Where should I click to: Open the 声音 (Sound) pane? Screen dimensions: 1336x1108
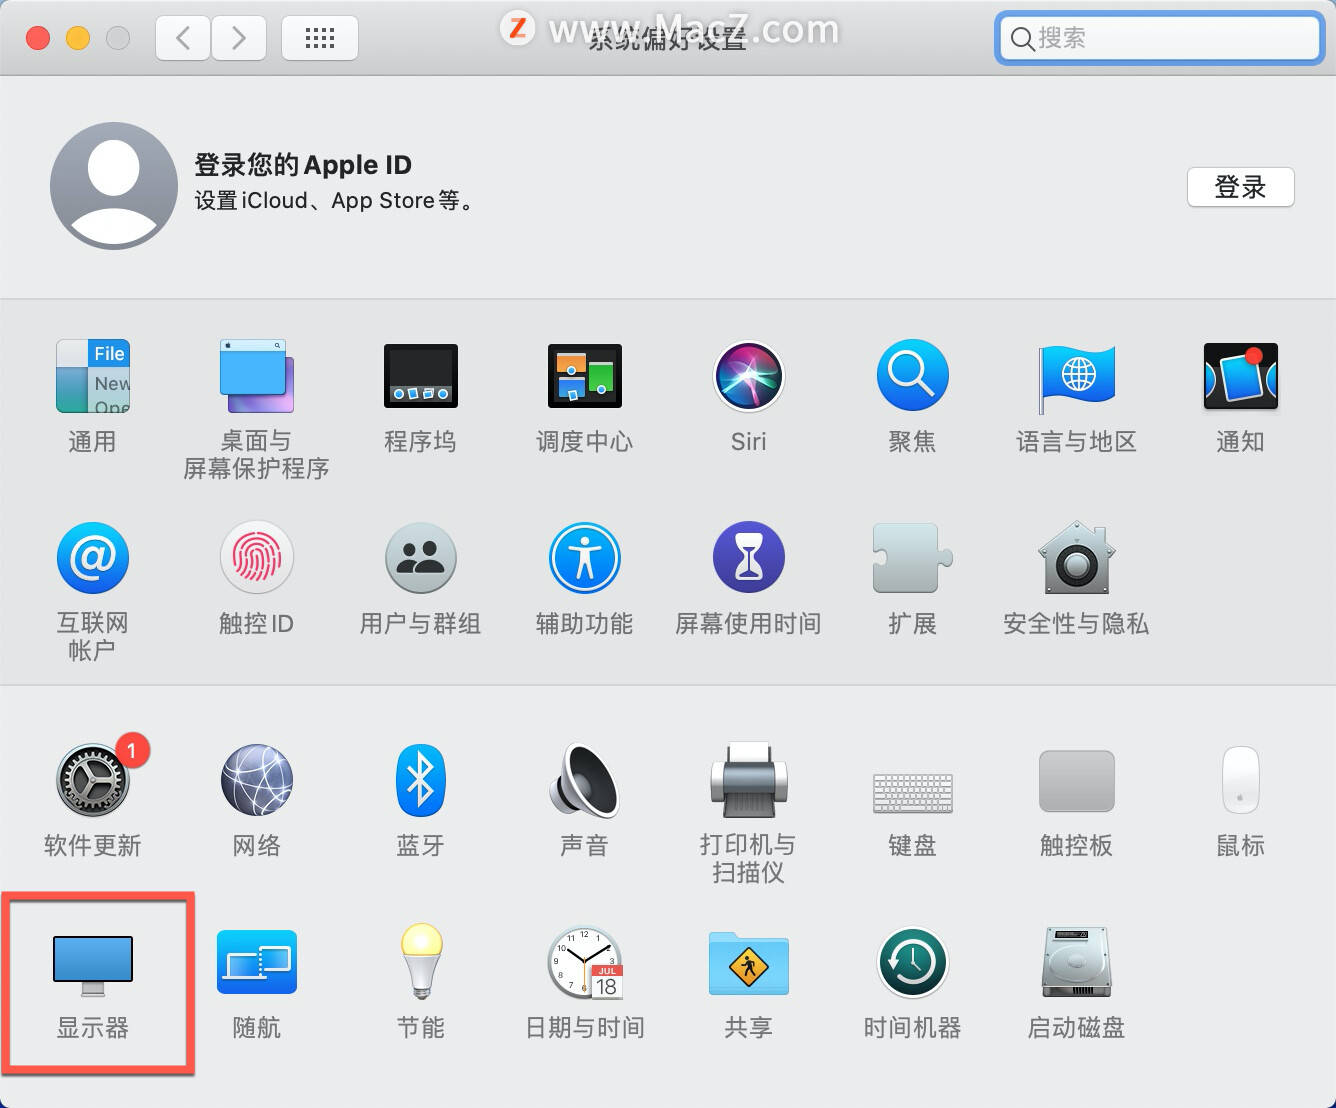pos(584,780)
